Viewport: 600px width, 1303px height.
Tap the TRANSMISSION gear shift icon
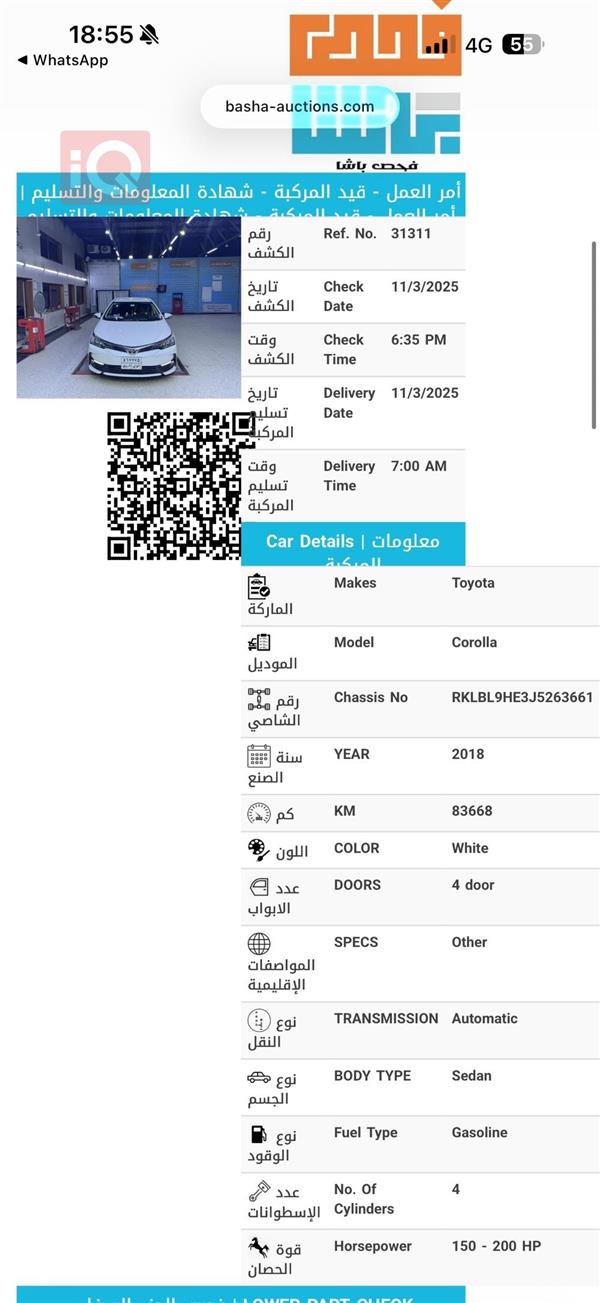259,1021
